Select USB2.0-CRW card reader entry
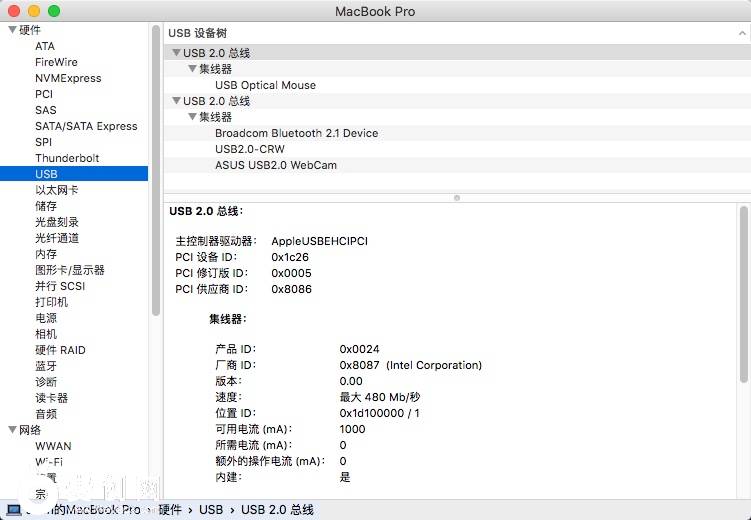This screenshot has height=520, width=751. point(249,149)
